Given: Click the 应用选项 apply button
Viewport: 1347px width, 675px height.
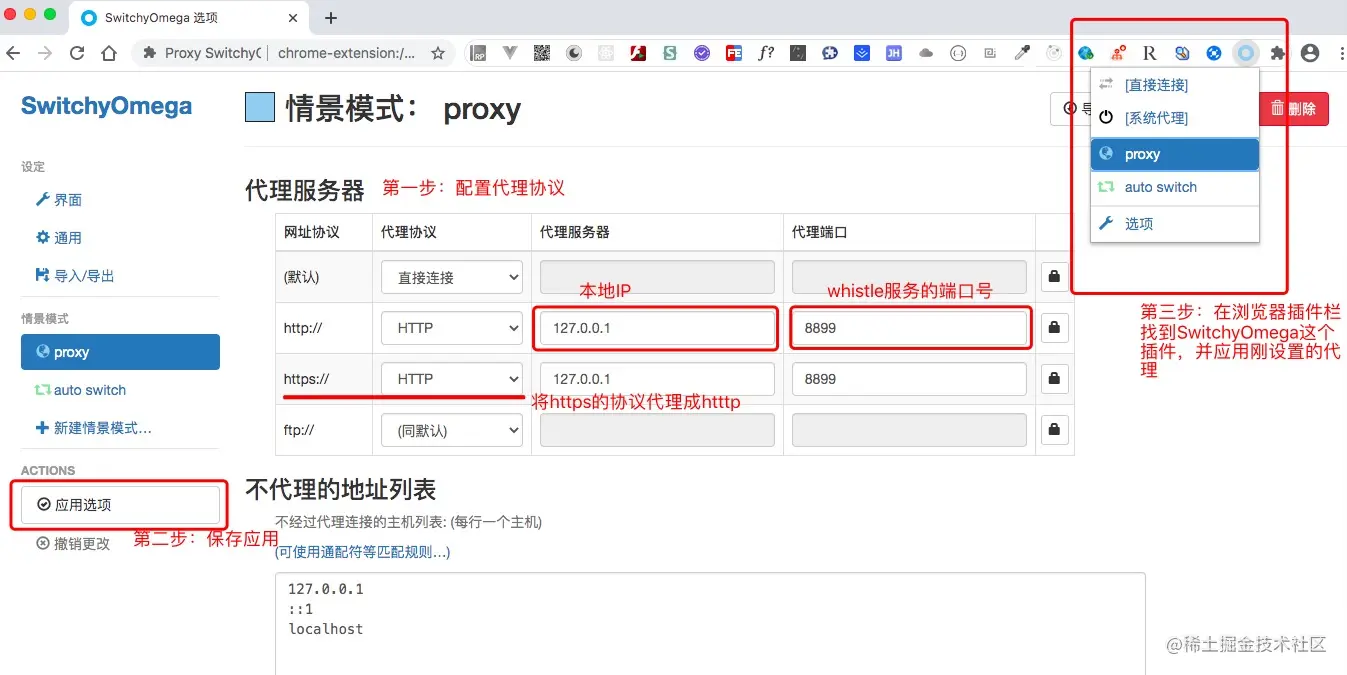Looking at the screenshot, I should (x=120, y=505).
